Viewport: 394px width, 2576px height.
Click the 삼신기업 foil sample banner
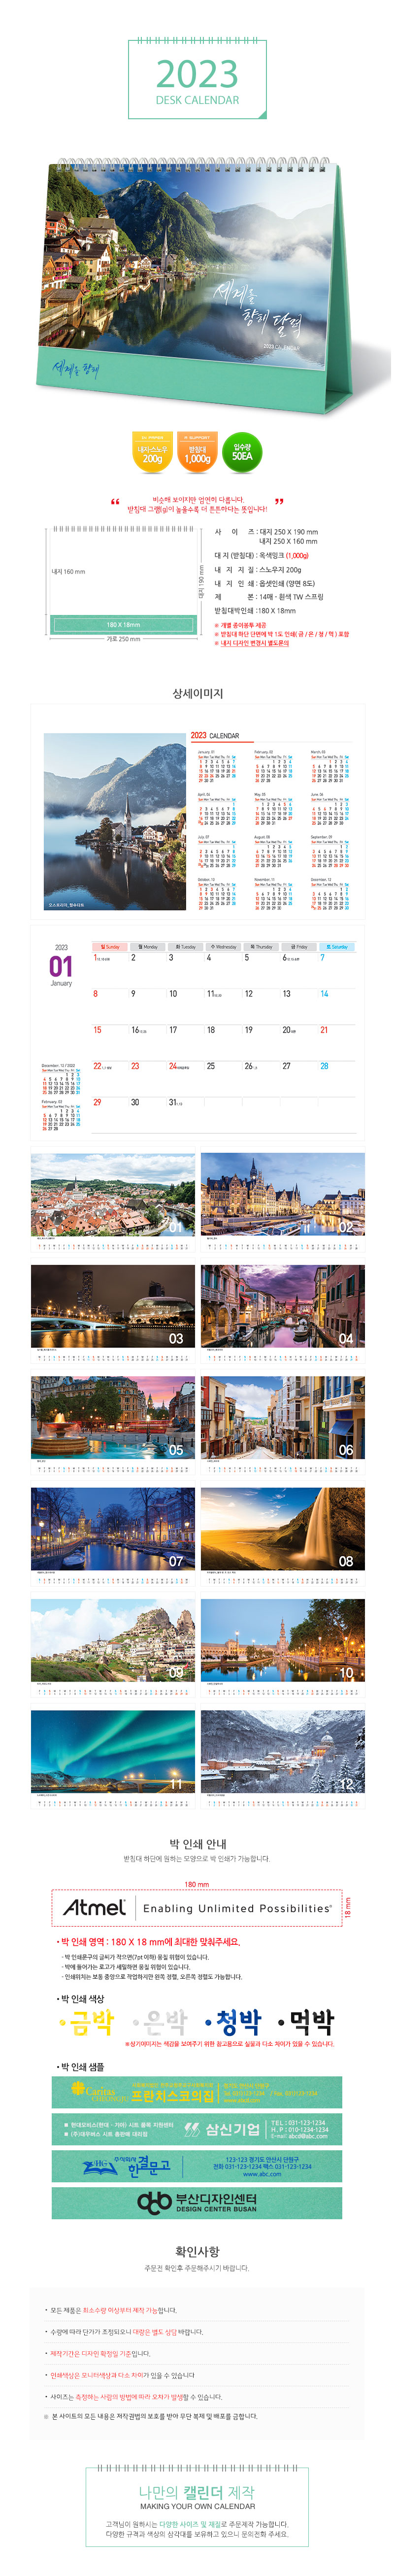pos(197,2129)
